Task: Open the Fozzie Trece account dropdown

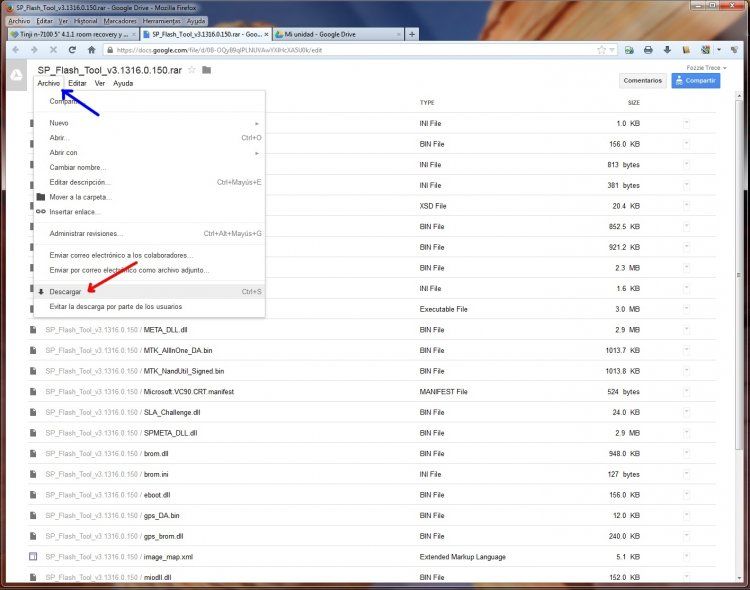Action: (706, 68)
